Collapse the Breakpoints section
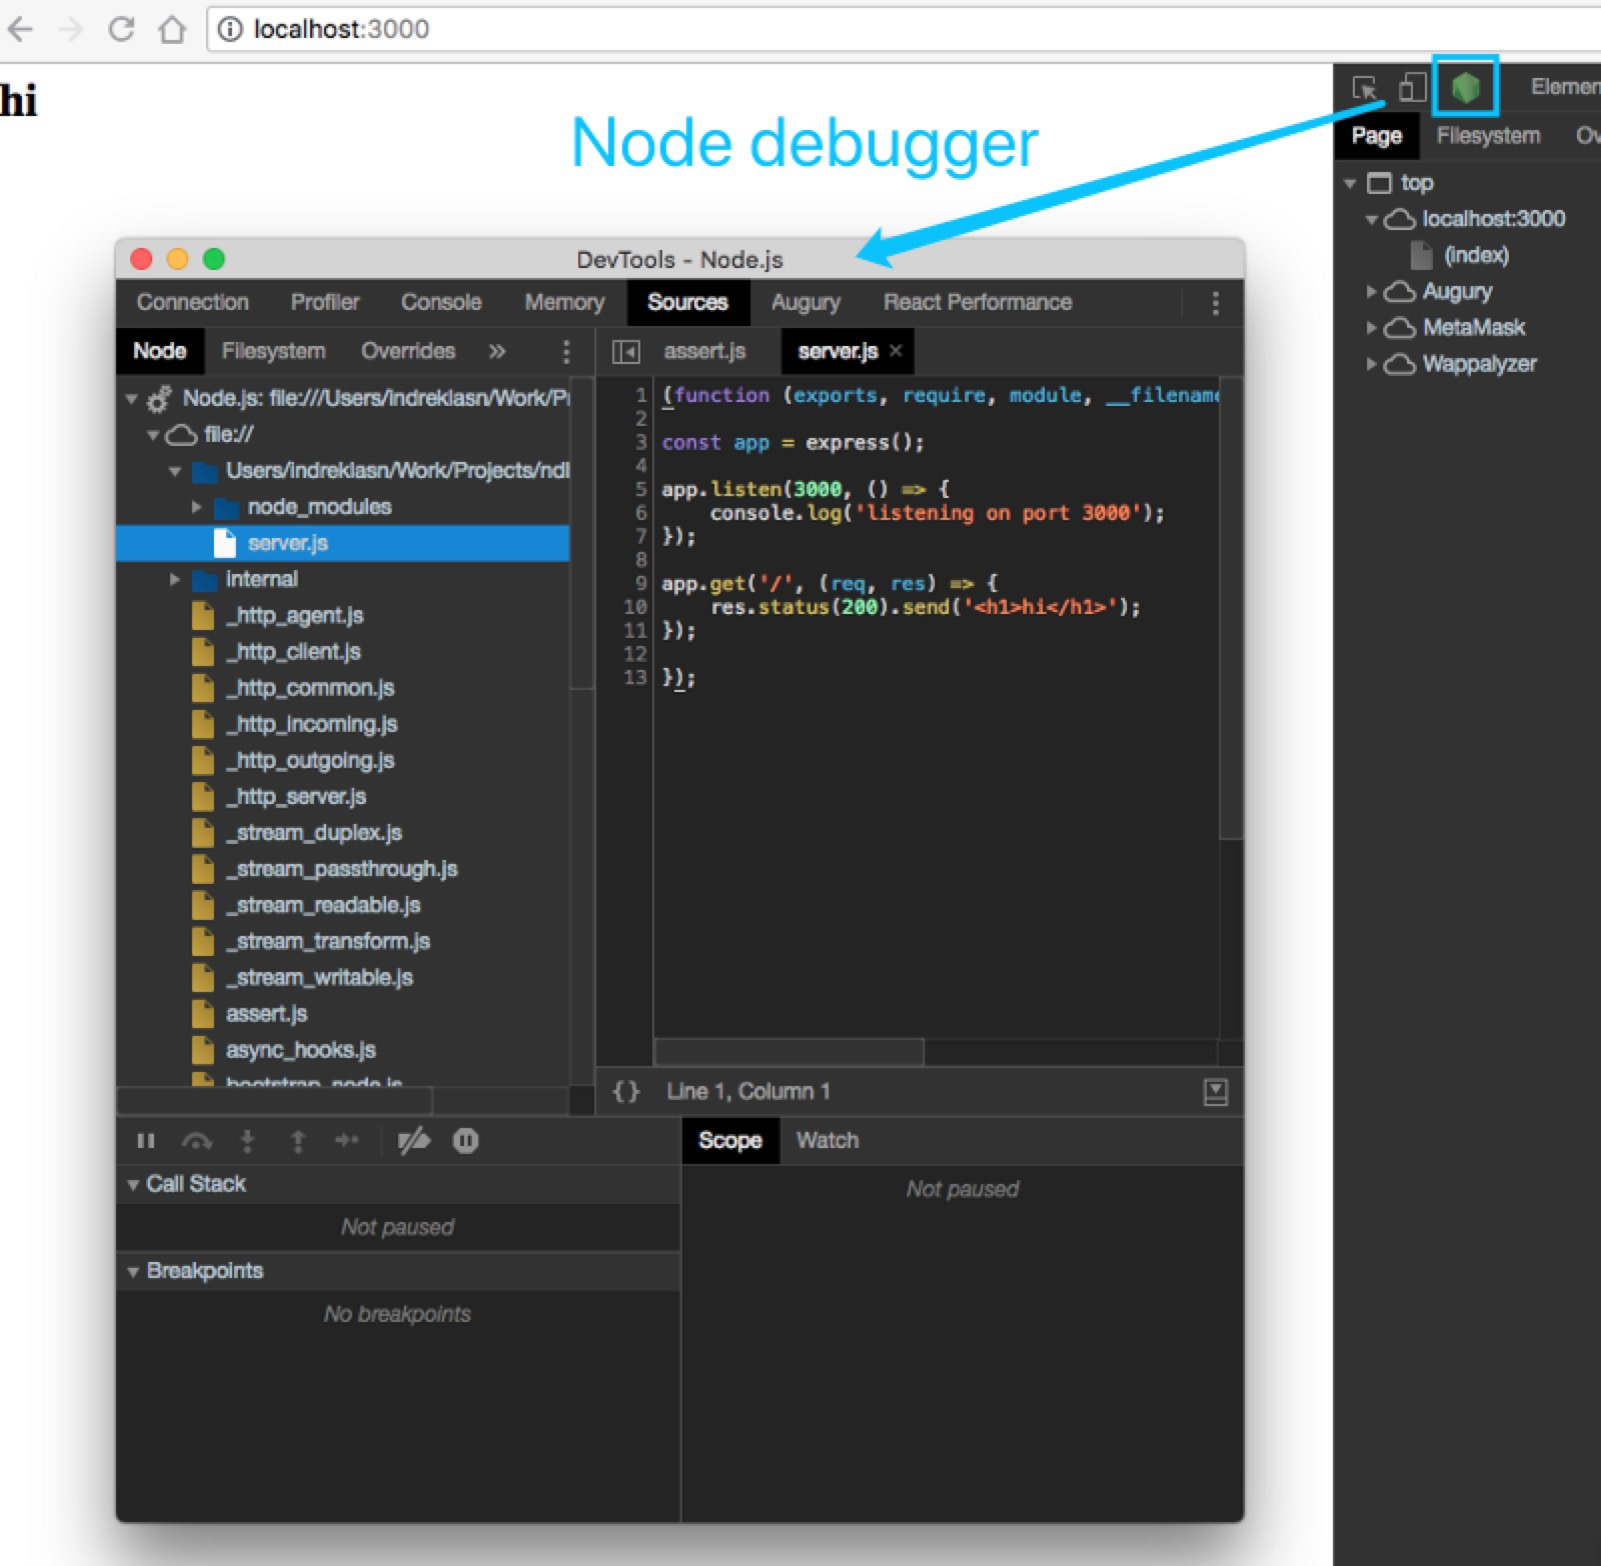Screen dimensions: 1601x1566 (133, 1272)
